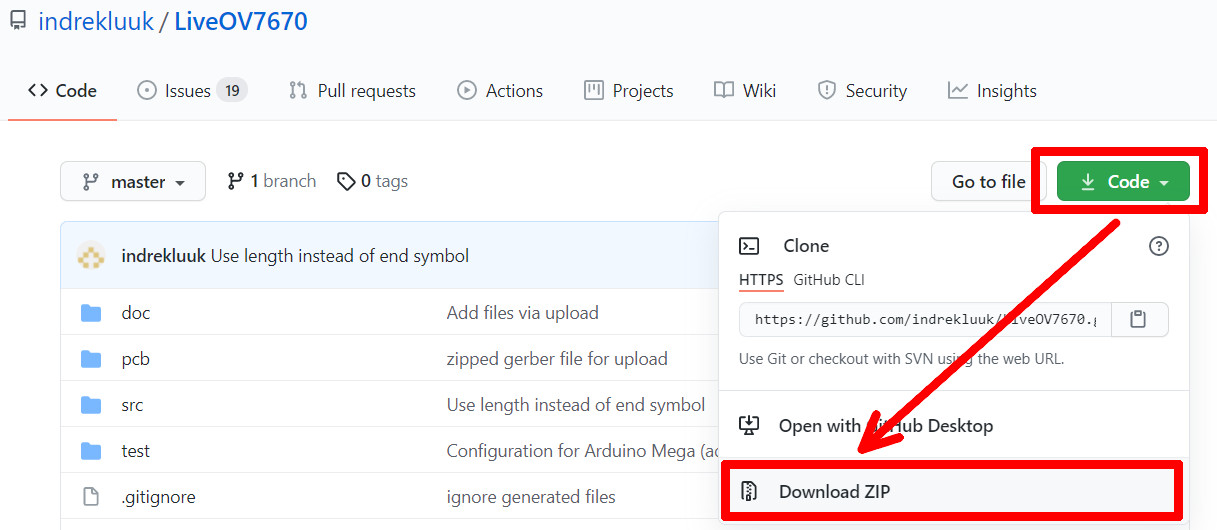Switch to the Pull requests tab
Viewport: 1217px width, 530px height.
pyautogui.click(x=352, y=91)
